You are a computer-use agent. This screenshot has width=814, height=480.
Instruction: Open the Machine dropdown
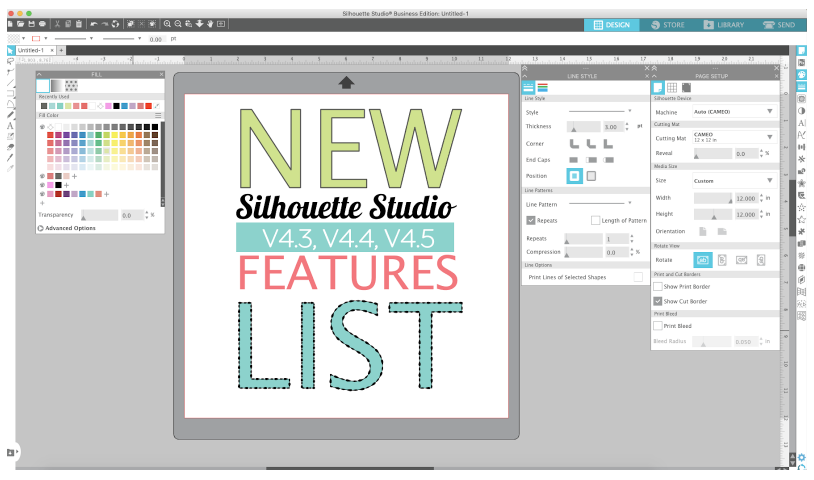pyautogui.click(x=733, y=111)
